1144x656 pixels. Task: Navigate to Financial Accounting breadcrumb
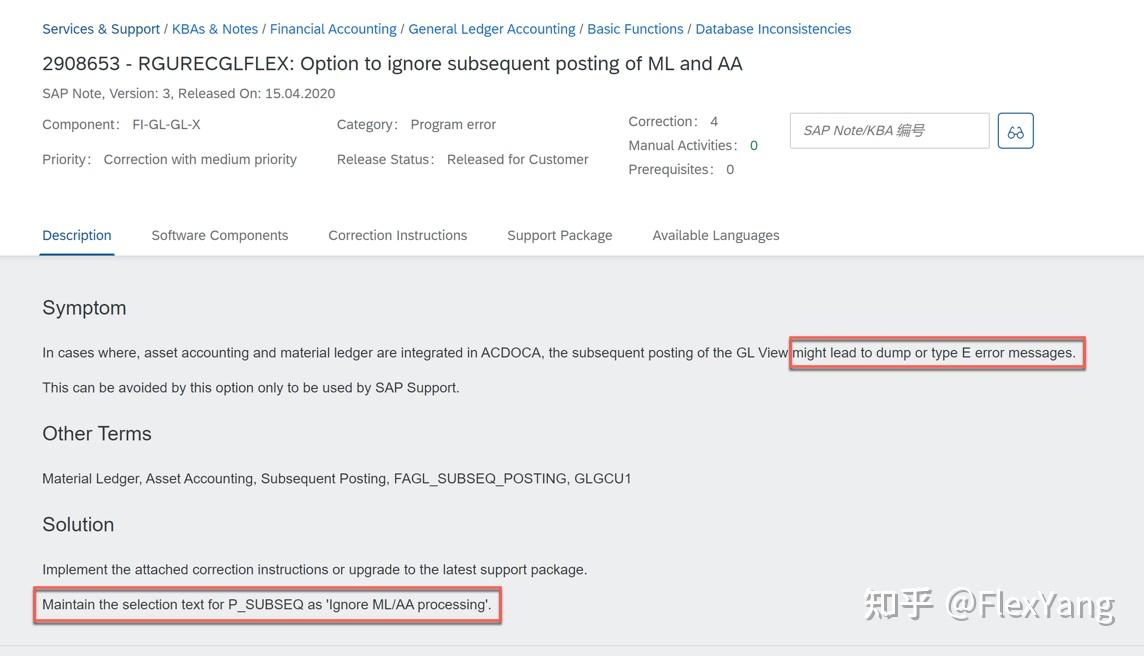(x=333, y=29)
